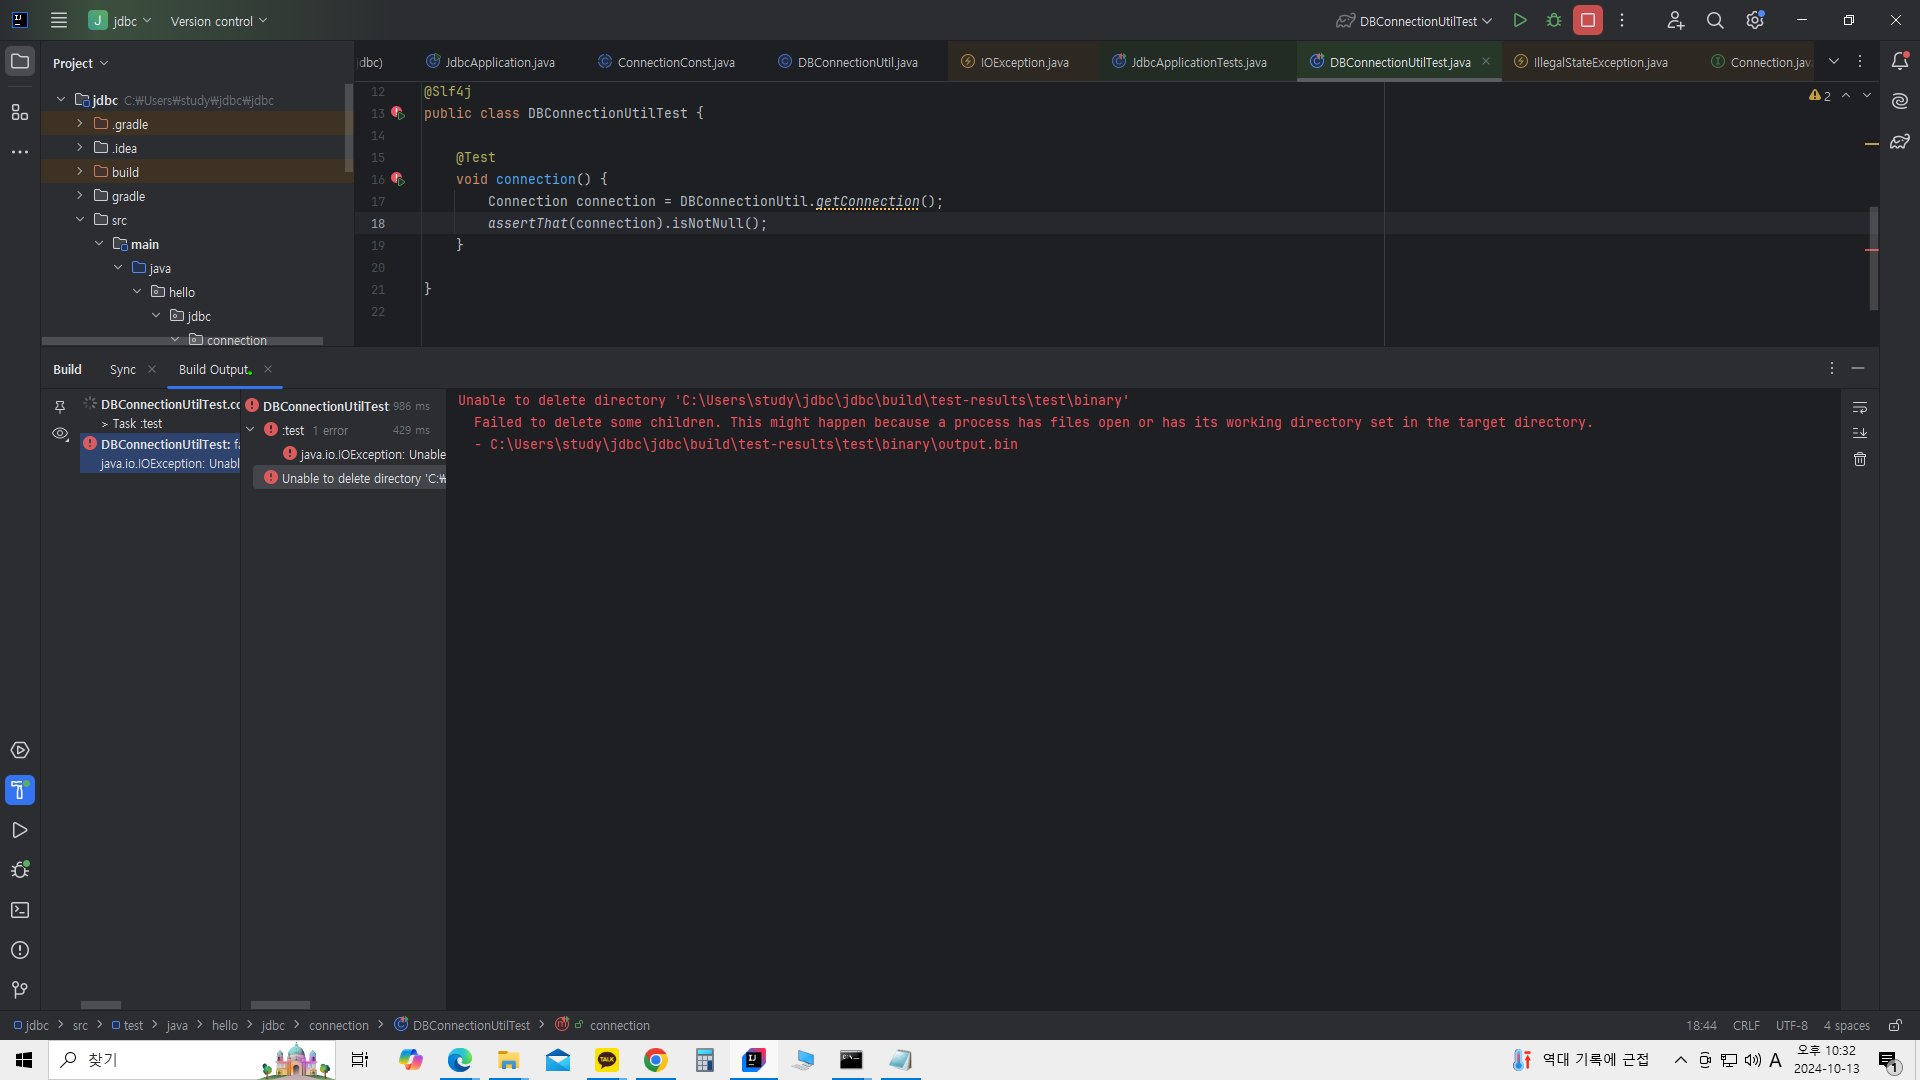The width and height of the screenshot is (1920, 1080).
Task: Switch to ConnectionConst.java tab
Action: [x=666, y=62]
